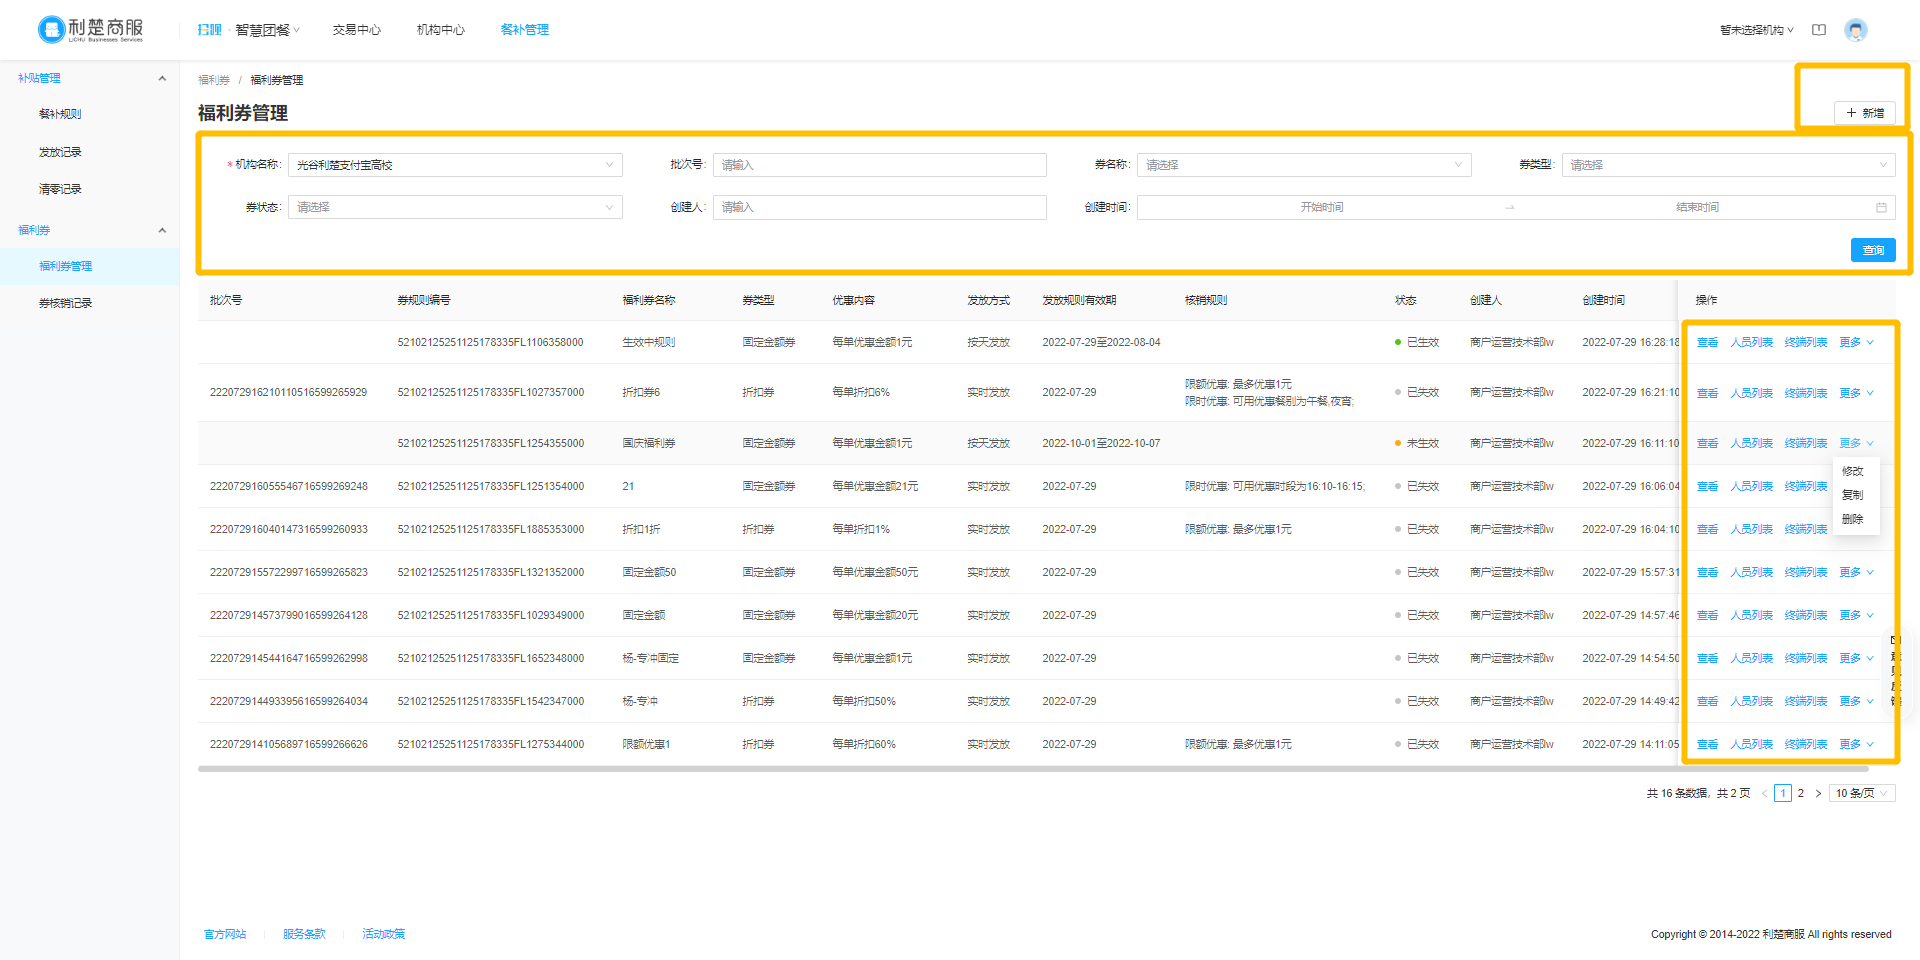Choose 删除 in the 更多 popup menu
The height and width of the screenshot is (960, 1920).
(1853, 519)
